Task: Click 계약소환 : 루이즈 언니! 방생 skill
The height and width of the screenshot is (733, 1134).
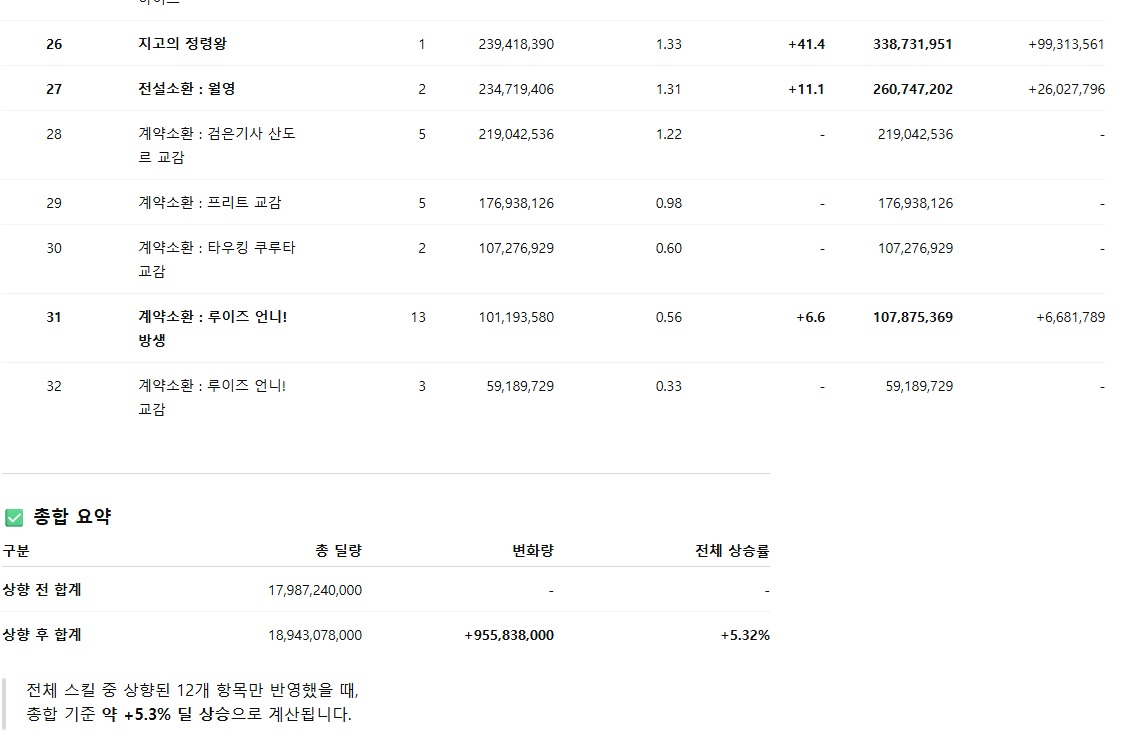Action: pos(213,328)
